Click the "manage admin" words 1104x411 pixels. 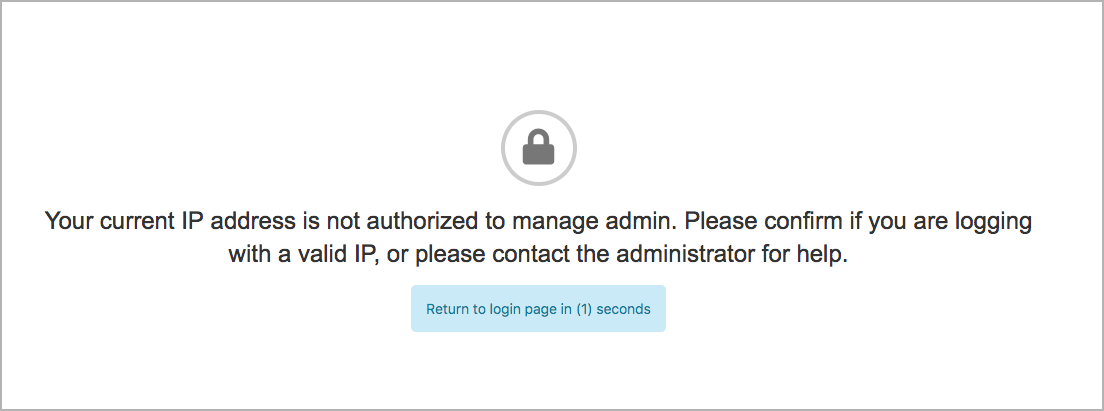click(594, 222)
